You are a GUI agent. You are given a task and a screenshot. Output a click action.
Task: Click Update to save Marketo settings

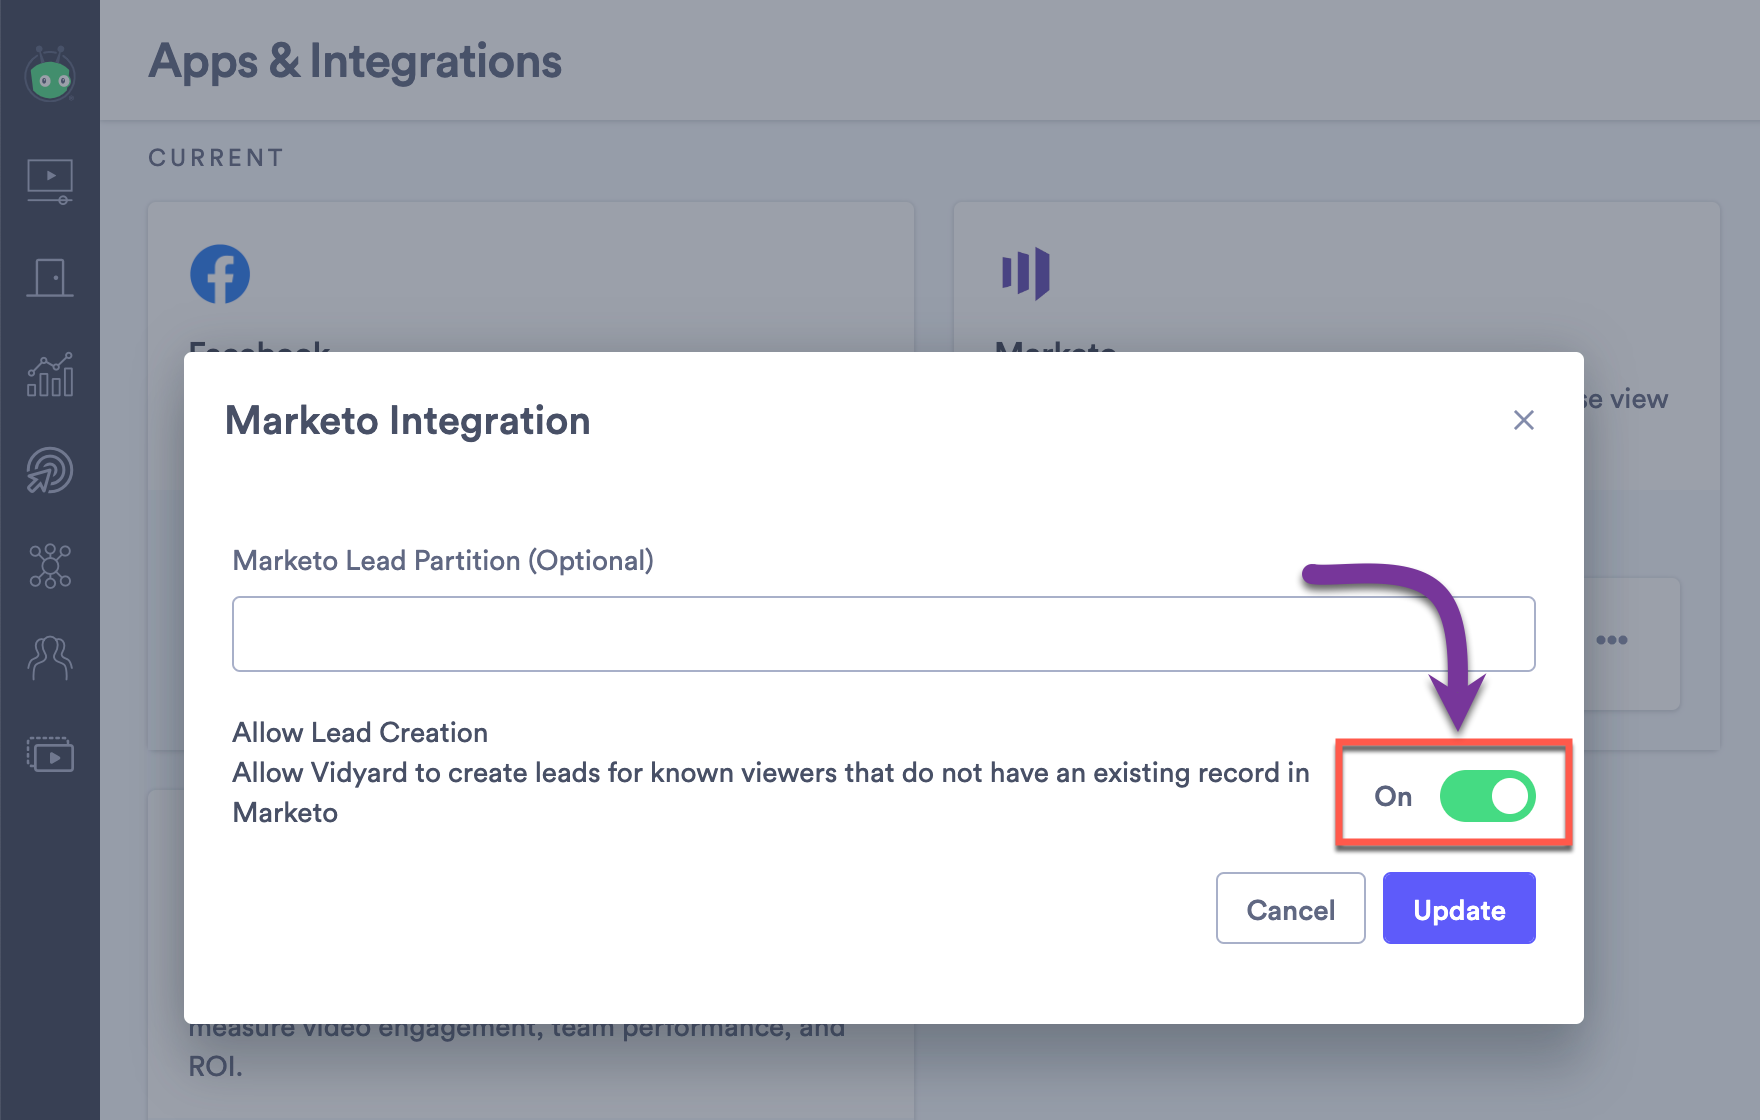(x=1459, y=908)
